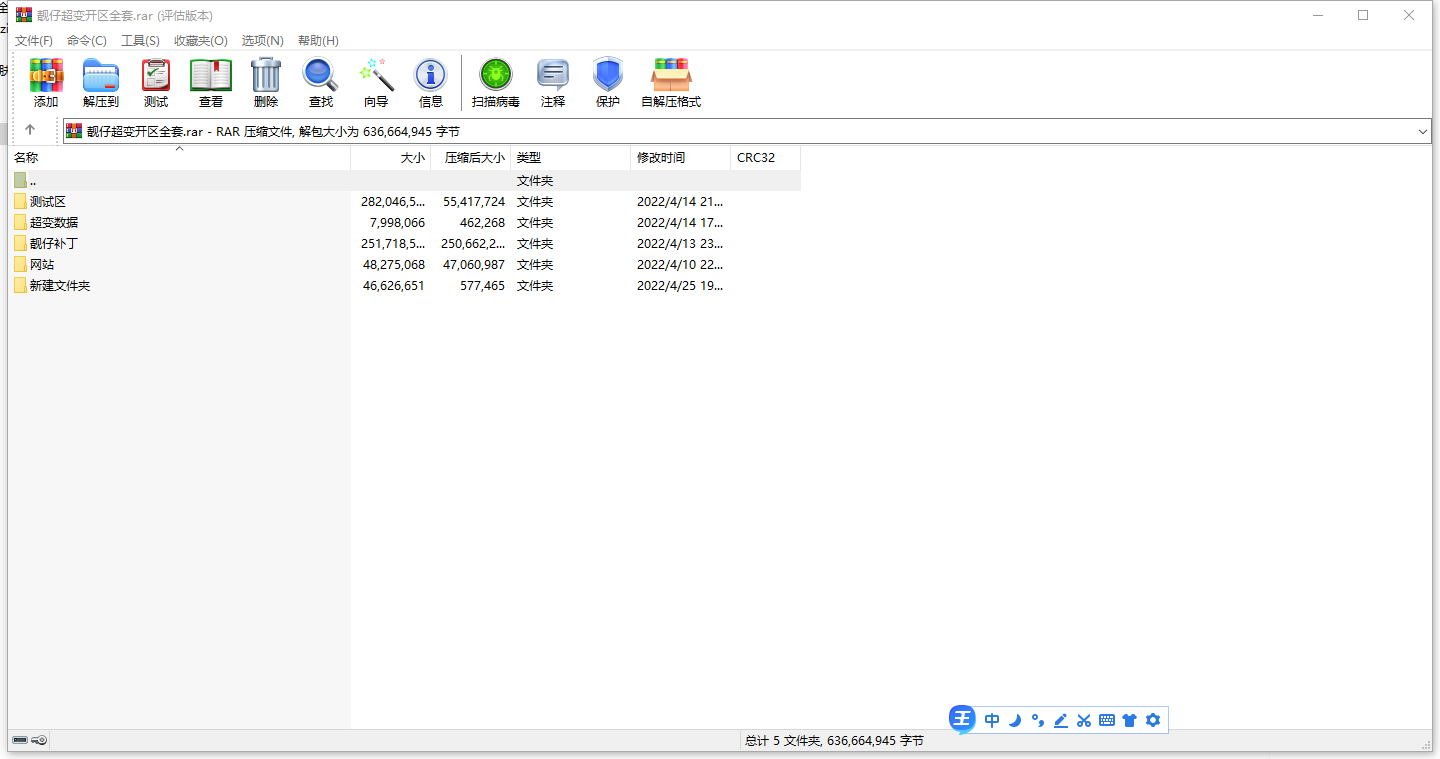
Task: Click the input method settings gear icon
Action: coord(1153,720)
